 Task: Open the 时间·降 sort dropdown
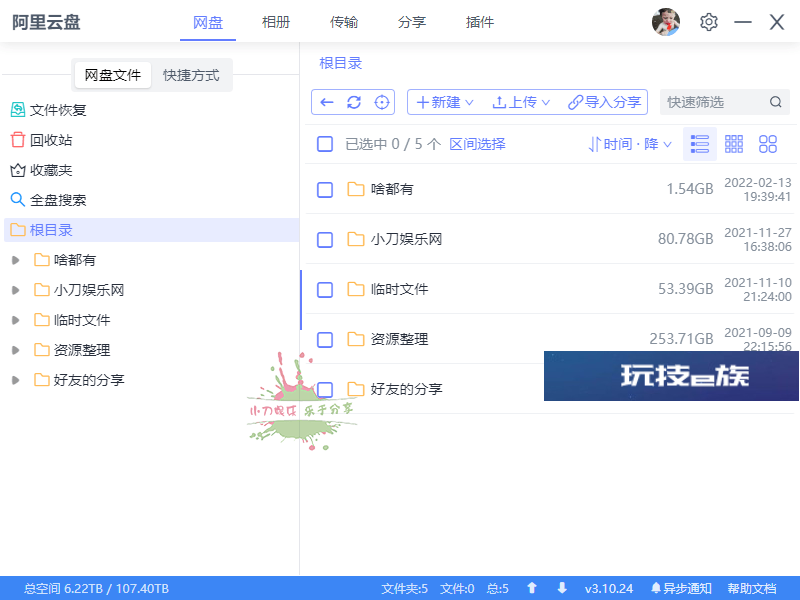630,144
